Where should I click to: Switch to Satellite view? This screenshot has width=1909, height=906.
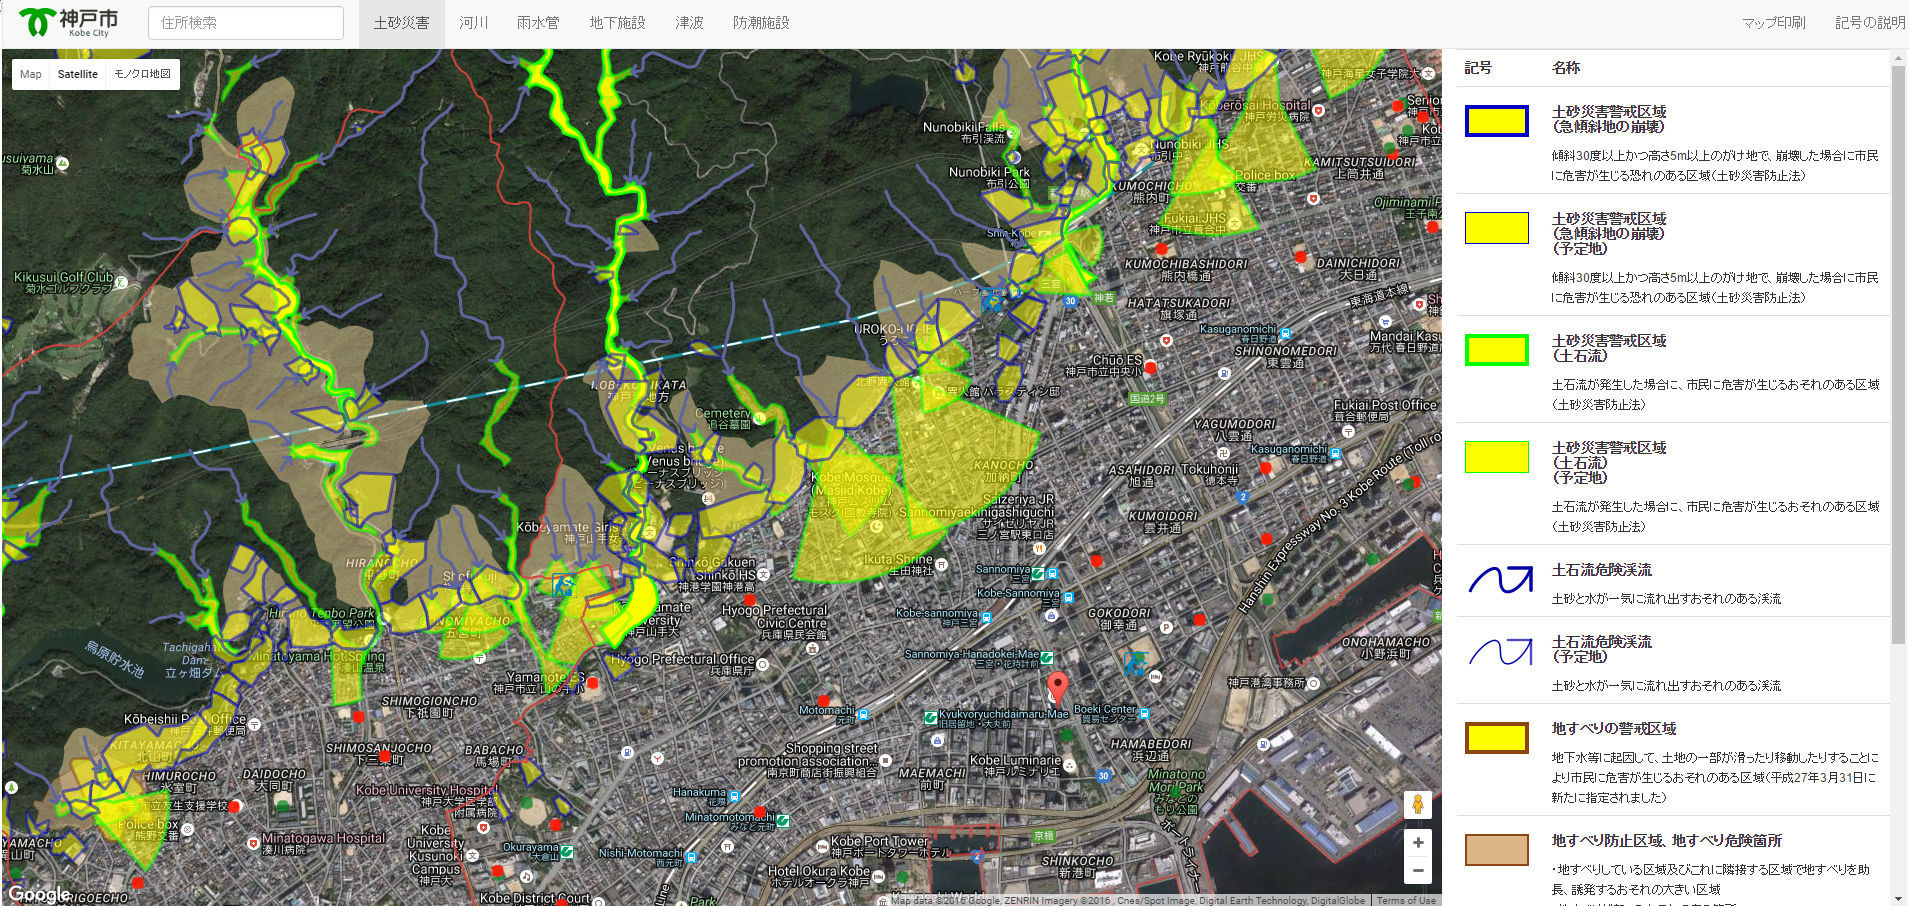pos(78,74)
